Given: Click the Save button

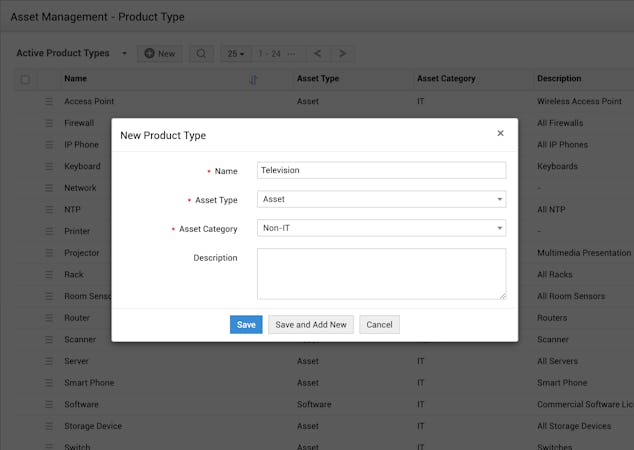Looking at the screenshot, I should coord(246,324).
